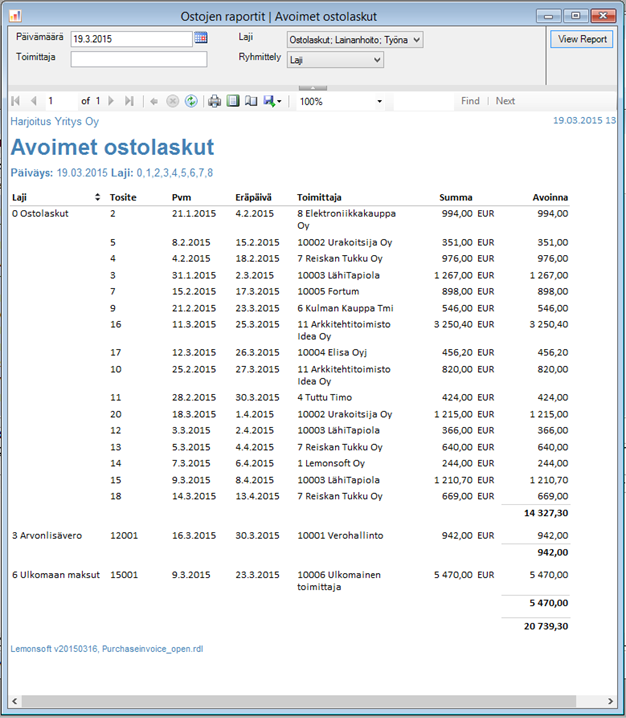Click the Tosite column header

point(123,197)
